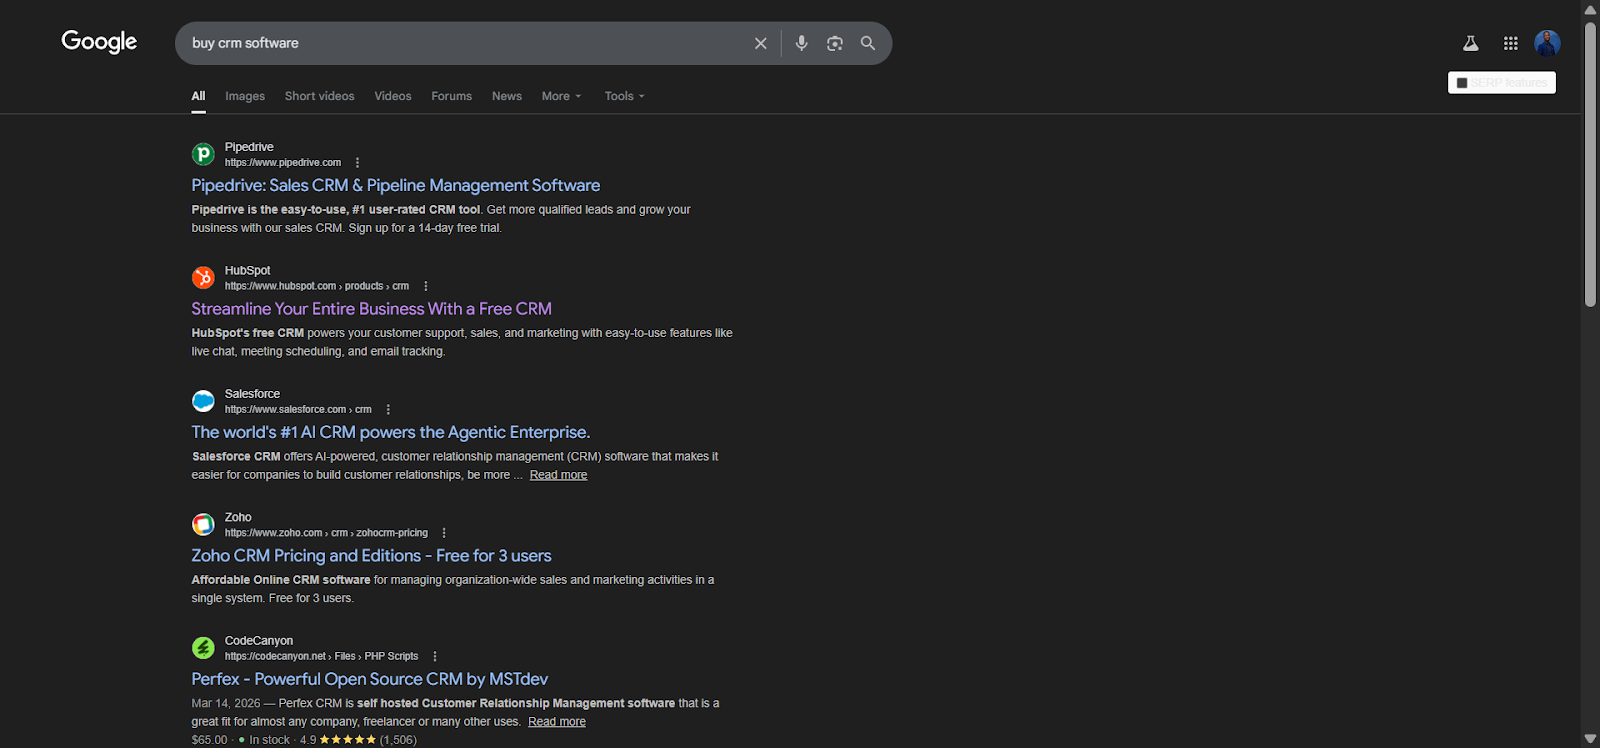Switch to the News tab

507,96
